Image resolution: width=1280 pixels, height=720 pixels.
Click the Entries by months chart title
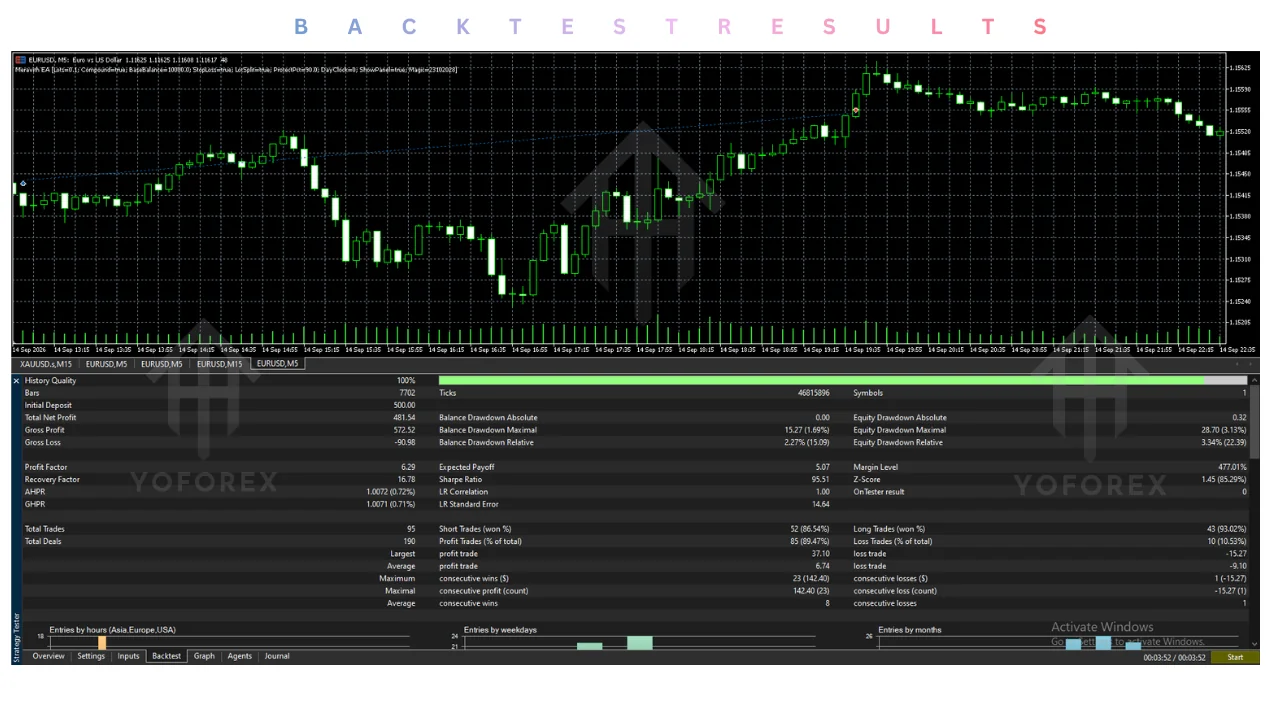[x=910, y=630]
